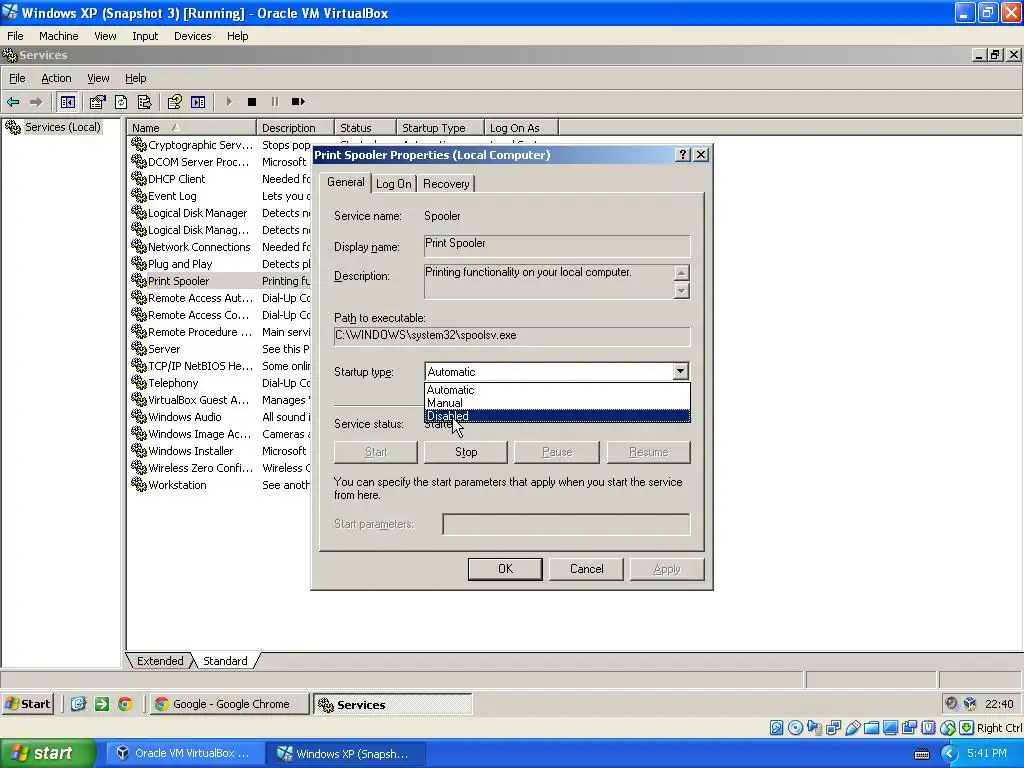
Task: Click the Back arrow in Services toolbar
Action: 13,102
